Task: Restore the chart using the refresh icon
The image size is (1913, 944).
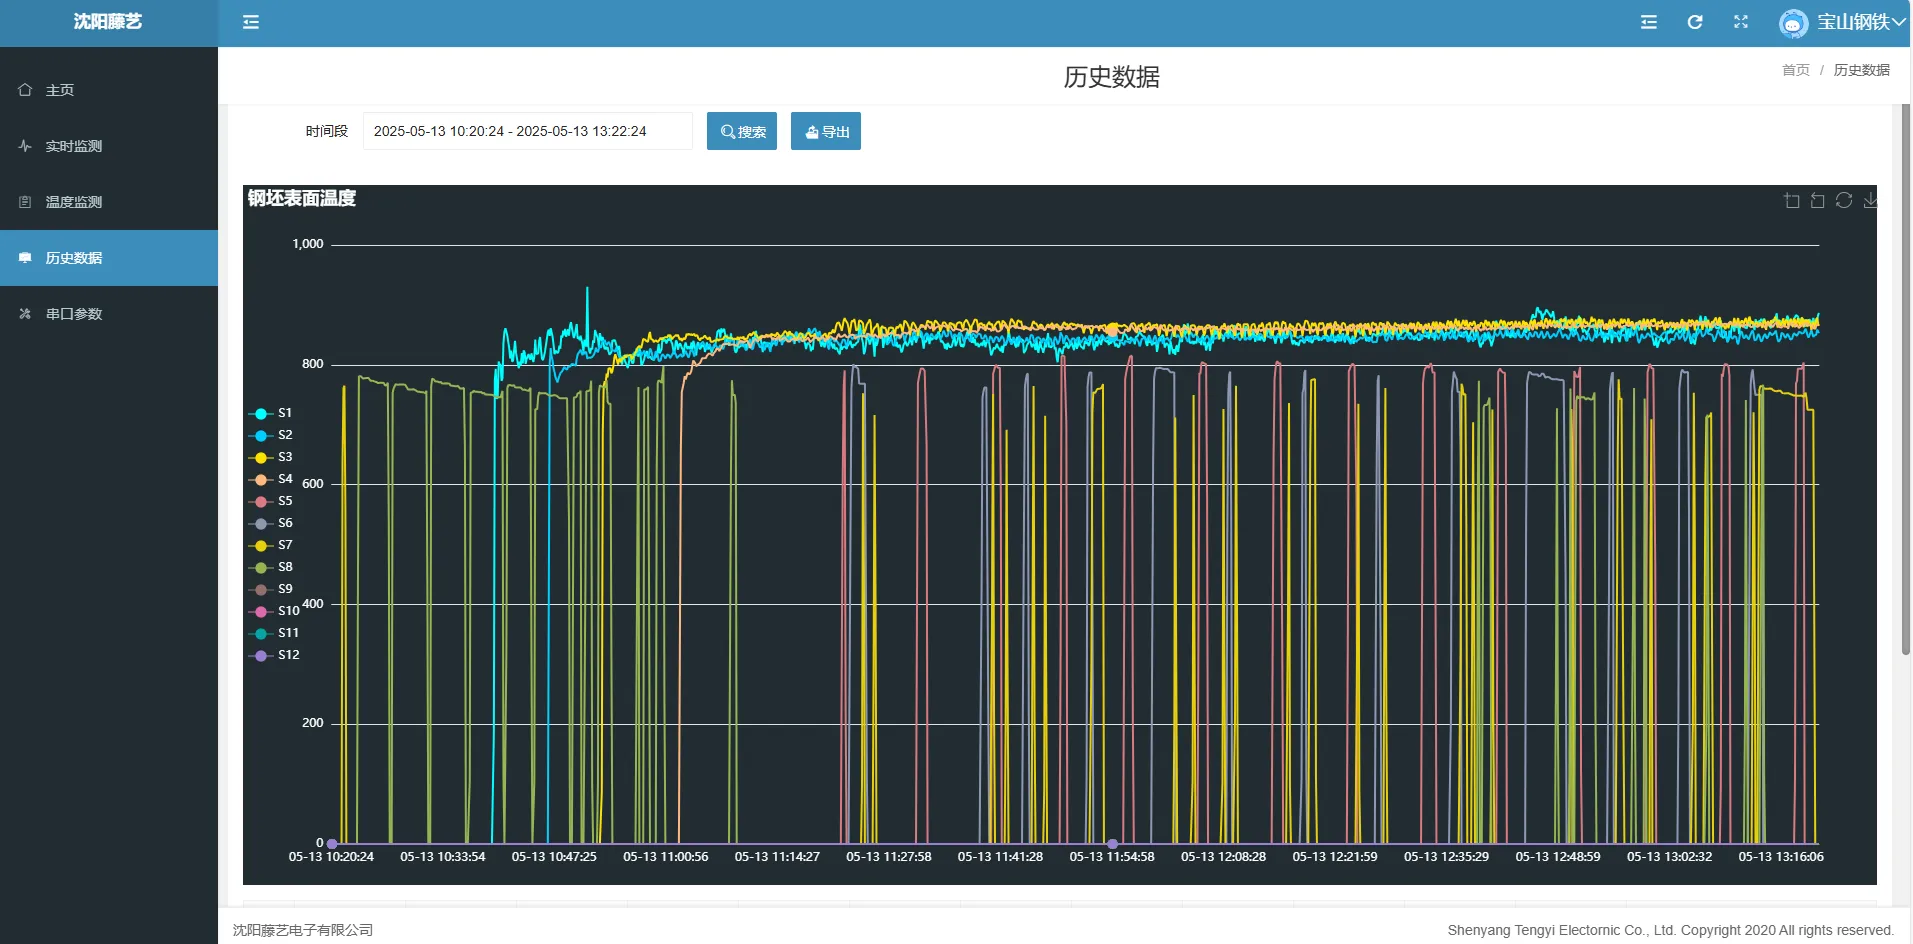Action: point(1843,201)
